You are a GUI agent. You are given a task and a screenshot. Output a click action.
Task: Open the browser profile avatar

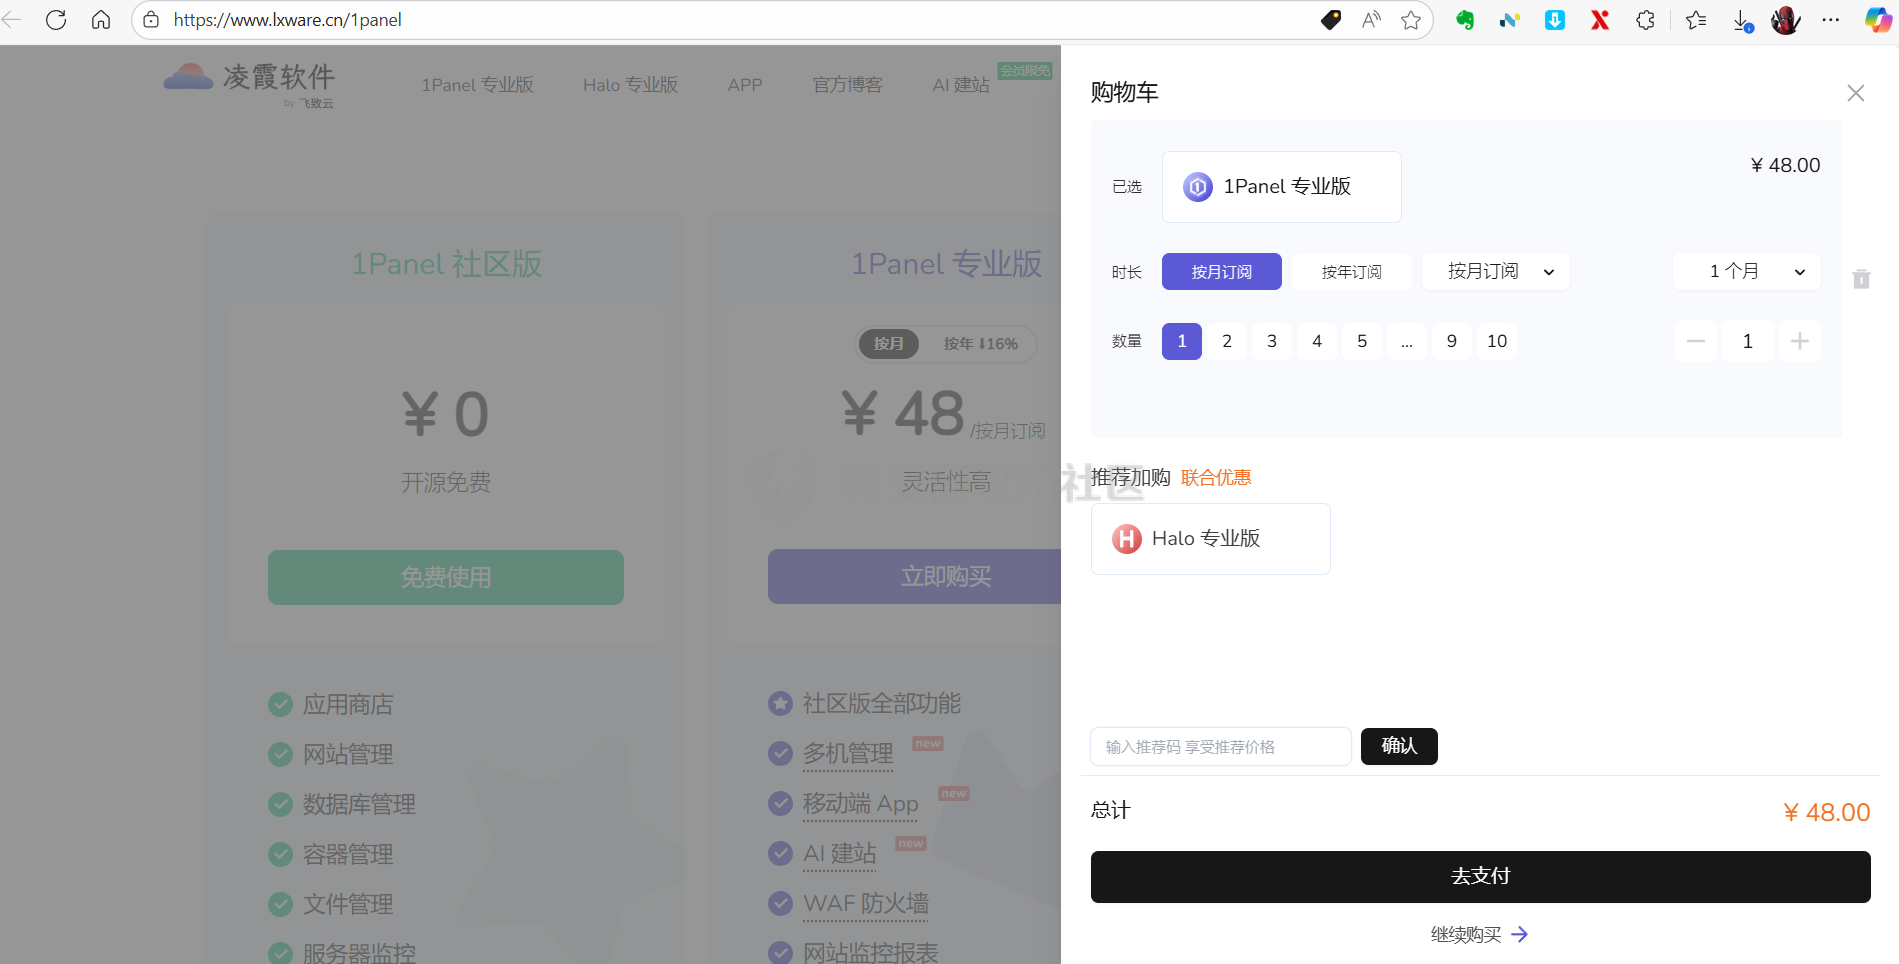click(1786, 20)
